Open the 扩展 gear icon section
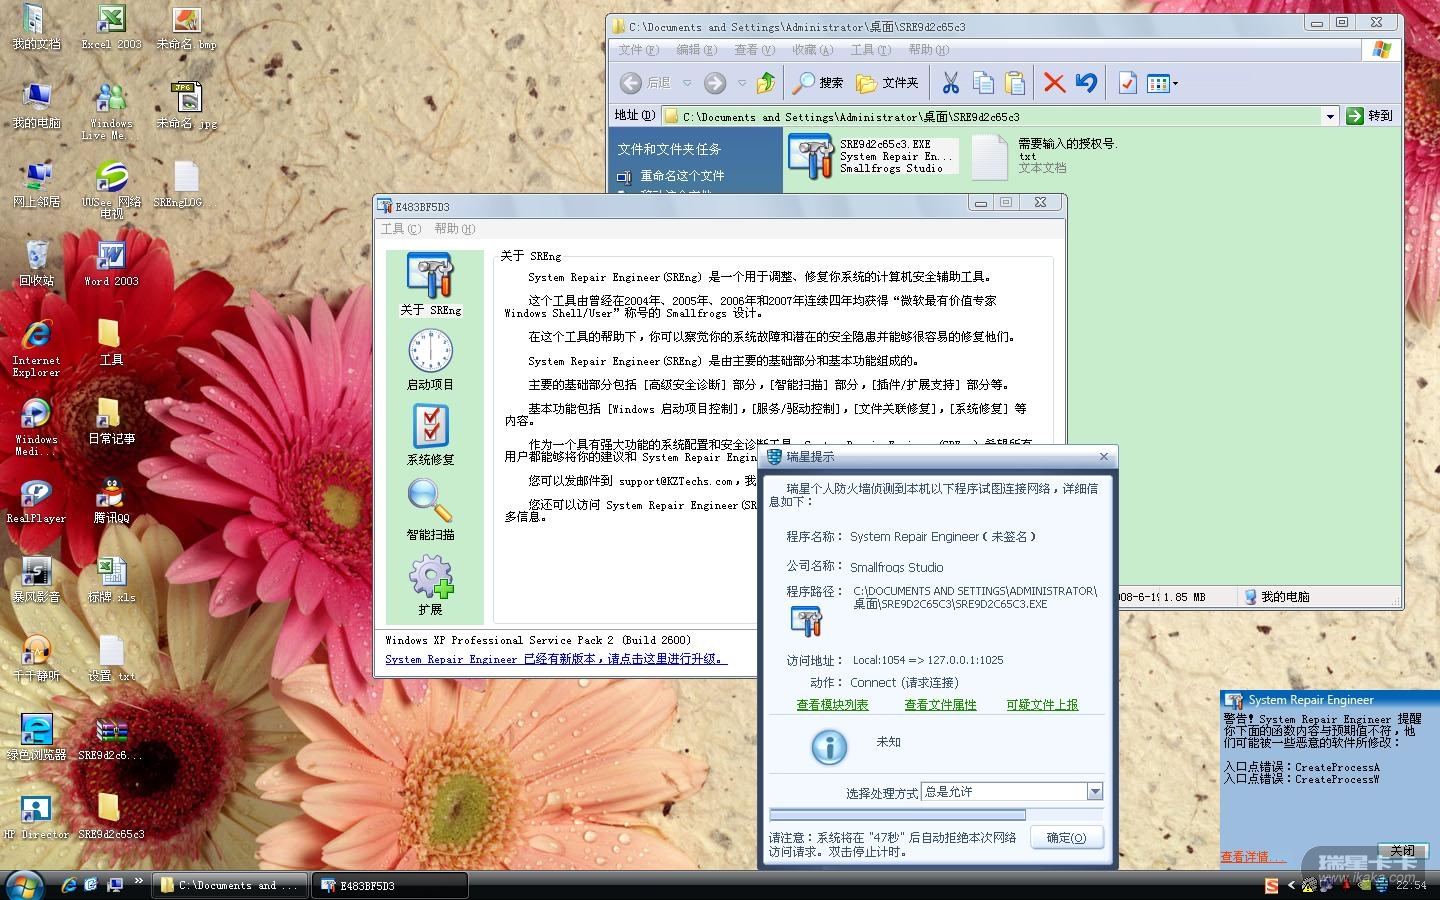Viewport: 1440px width, 900px height. point(430,584)
